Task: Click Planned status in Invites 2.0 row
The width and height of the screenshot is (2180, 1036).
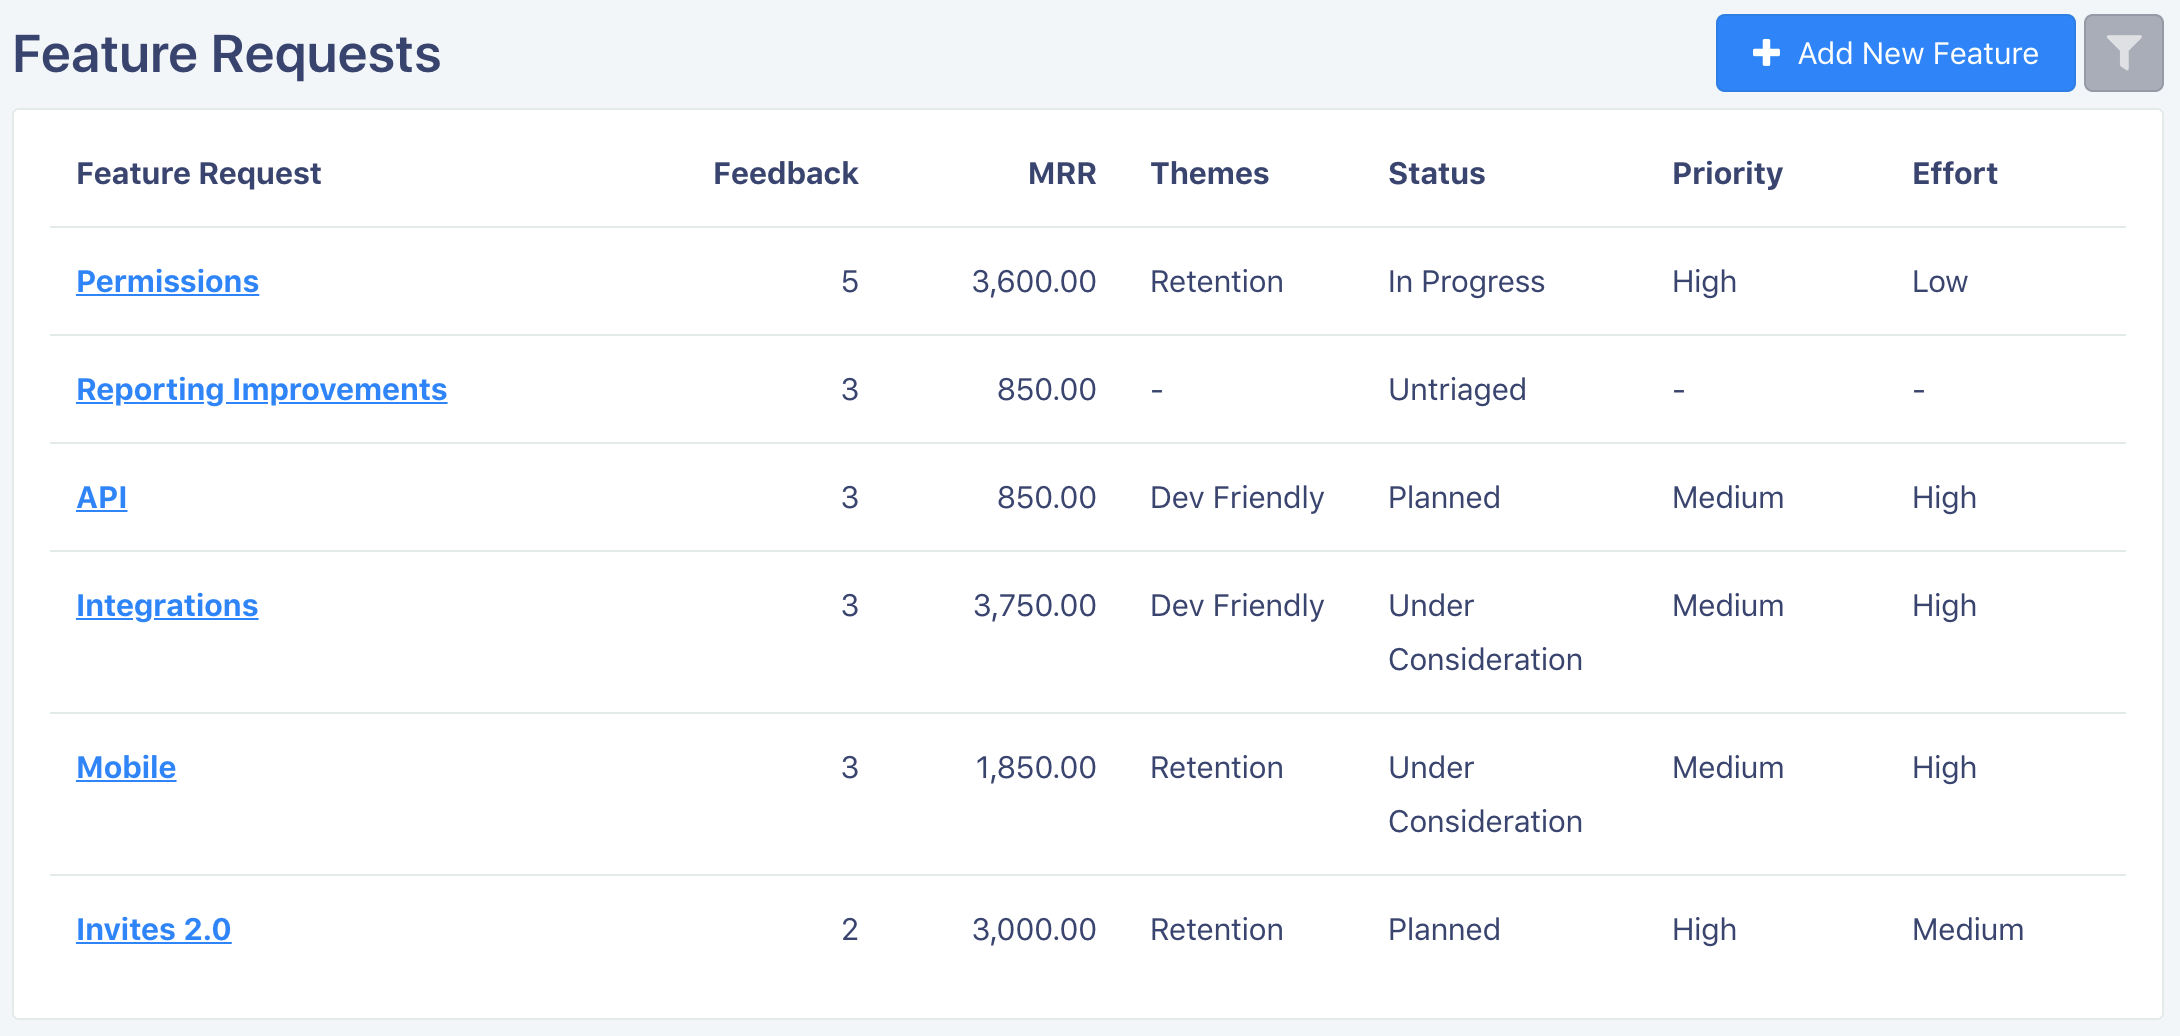Action: [1444, 930]
